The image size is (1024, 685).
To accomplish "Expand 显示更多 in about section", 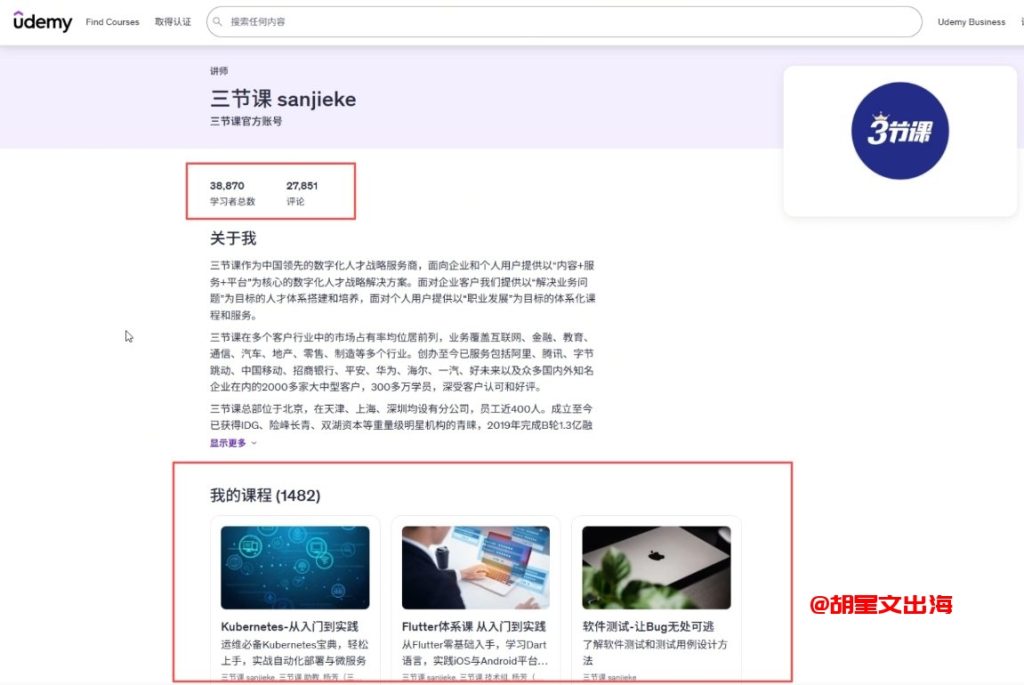I will [x=233, y=443].
